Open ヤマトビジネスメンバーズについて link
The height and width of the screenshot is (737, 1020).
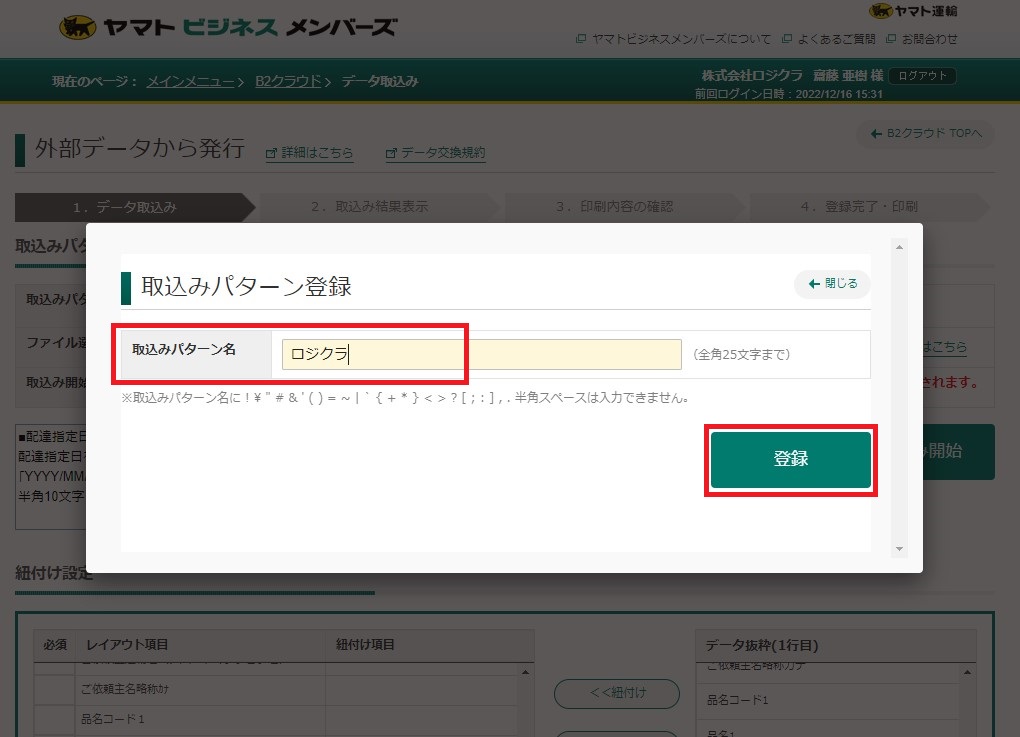click(673, 39)
